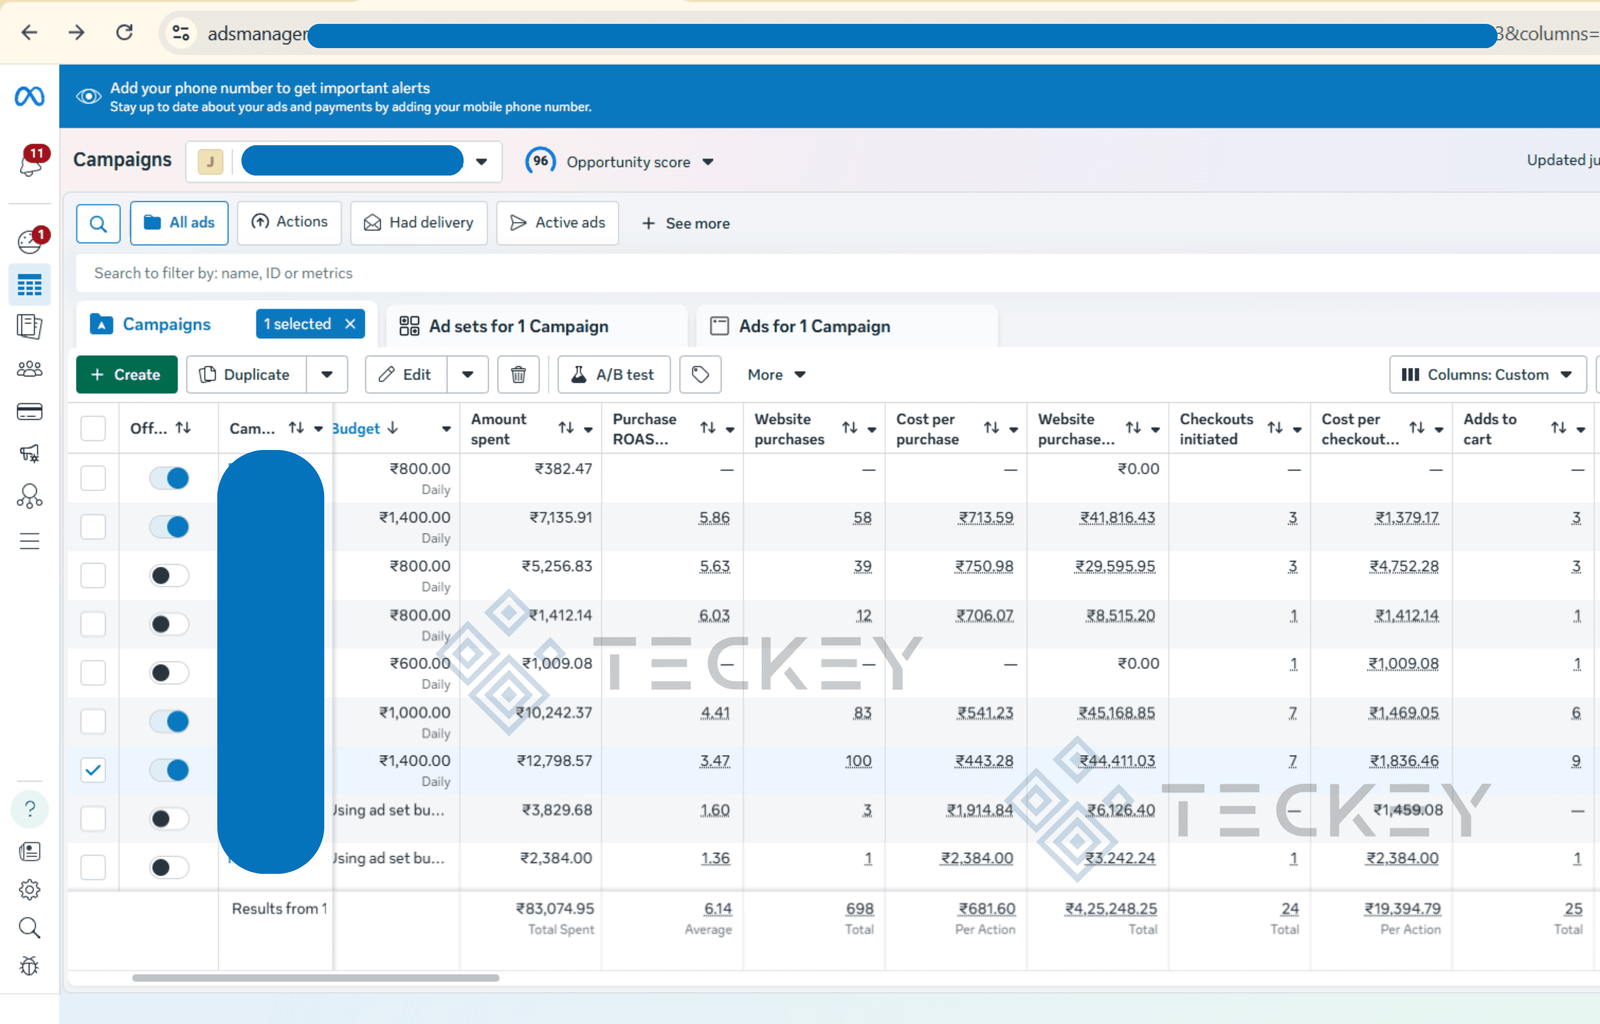The image size is (1600, 1024).
Task: Click the A/B test button
Action: [612, 375]
